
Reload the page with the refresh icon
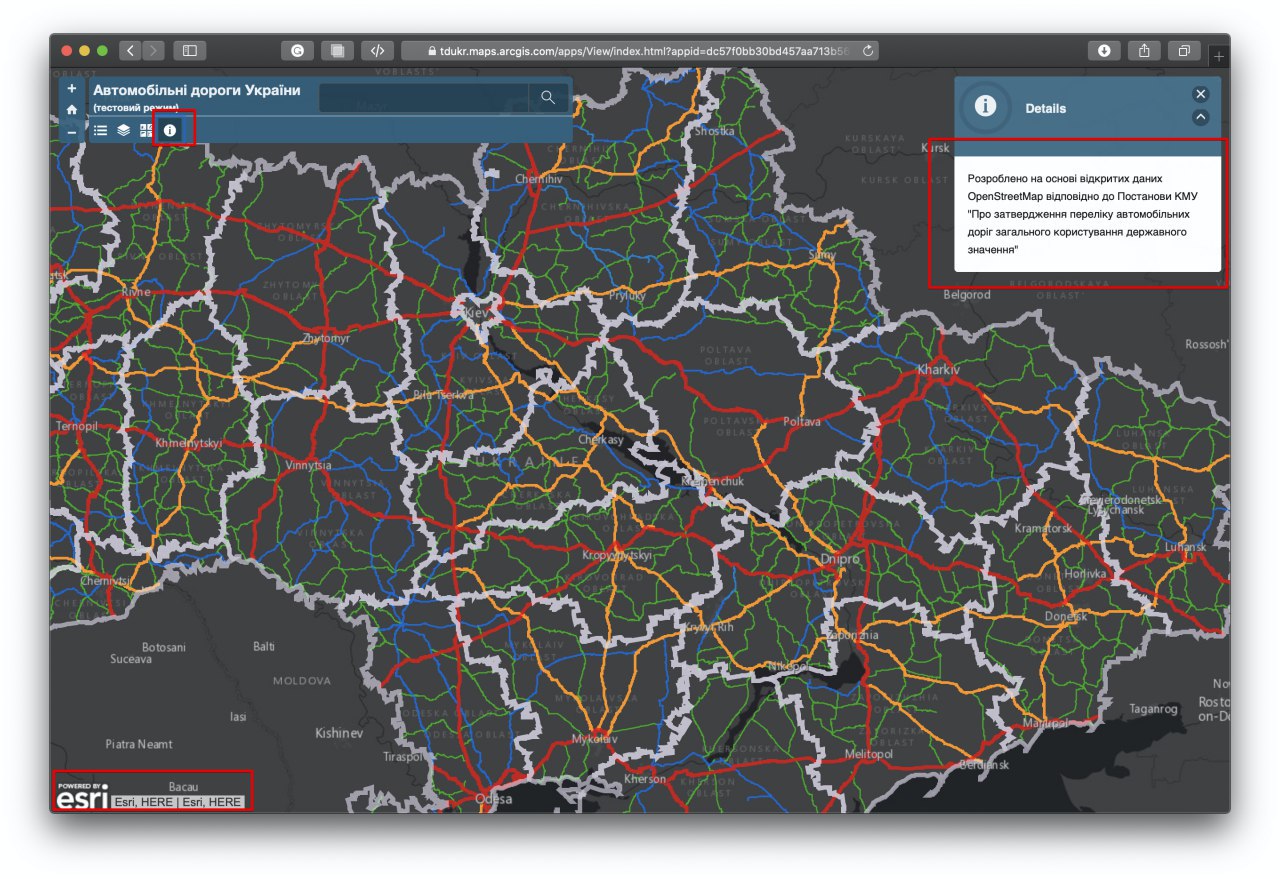pyautogui.click(x=867, y=50)
